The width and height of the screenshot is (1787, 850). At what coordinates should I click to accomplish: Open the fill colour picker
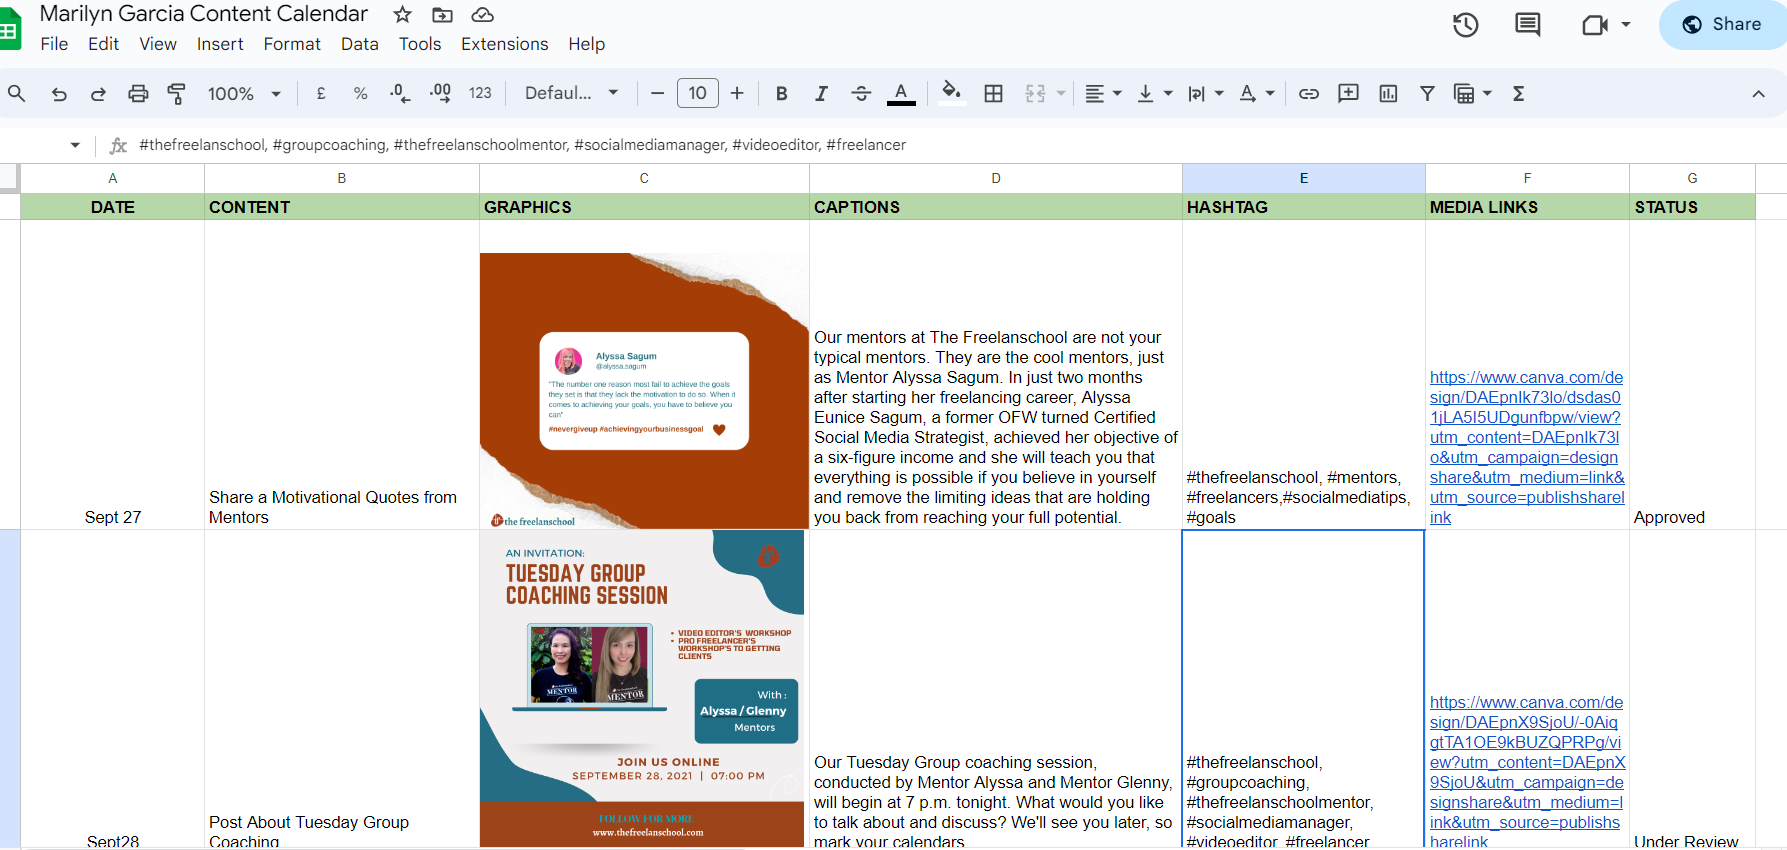coord(951,93)
